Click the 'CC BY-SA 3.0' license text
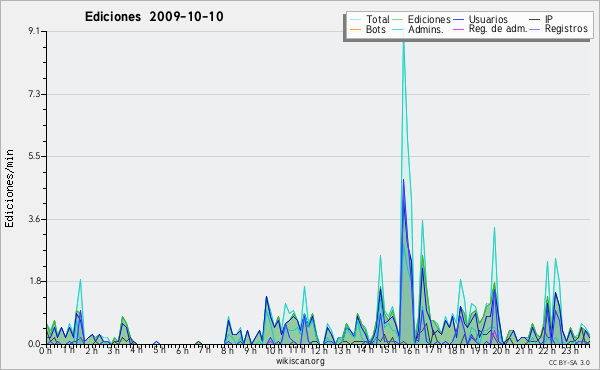 (569, 362)
